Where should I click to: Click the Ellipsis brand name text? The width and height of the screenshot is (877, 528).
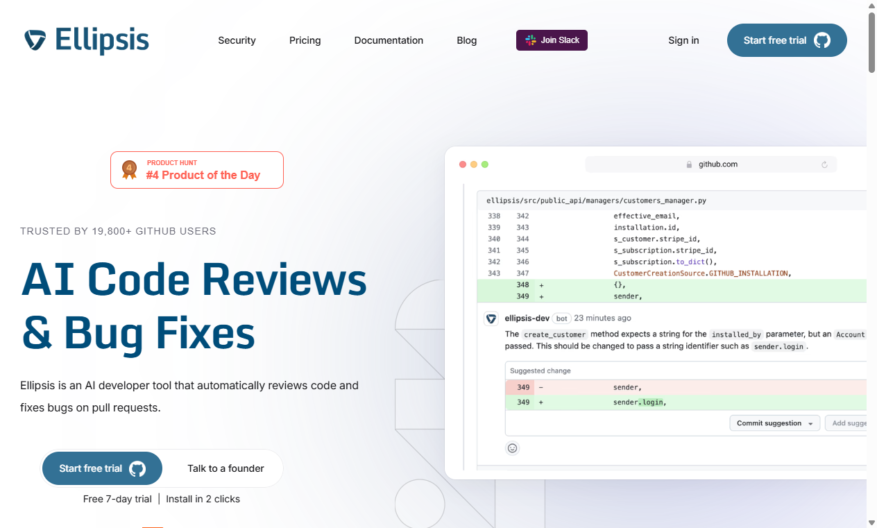point(102,40)
